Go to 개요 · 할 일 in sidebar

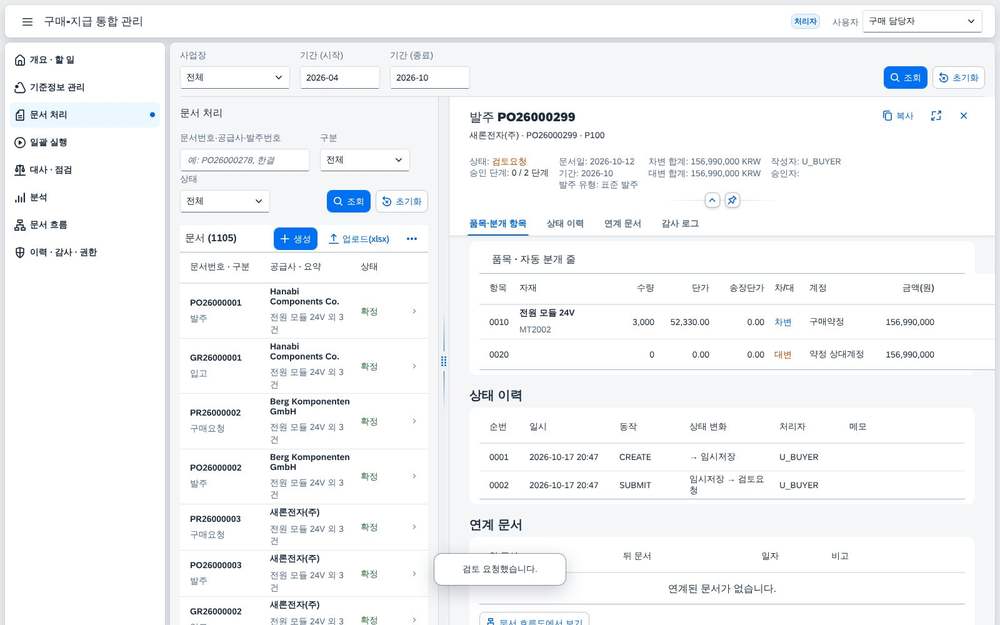coord(85,60)
